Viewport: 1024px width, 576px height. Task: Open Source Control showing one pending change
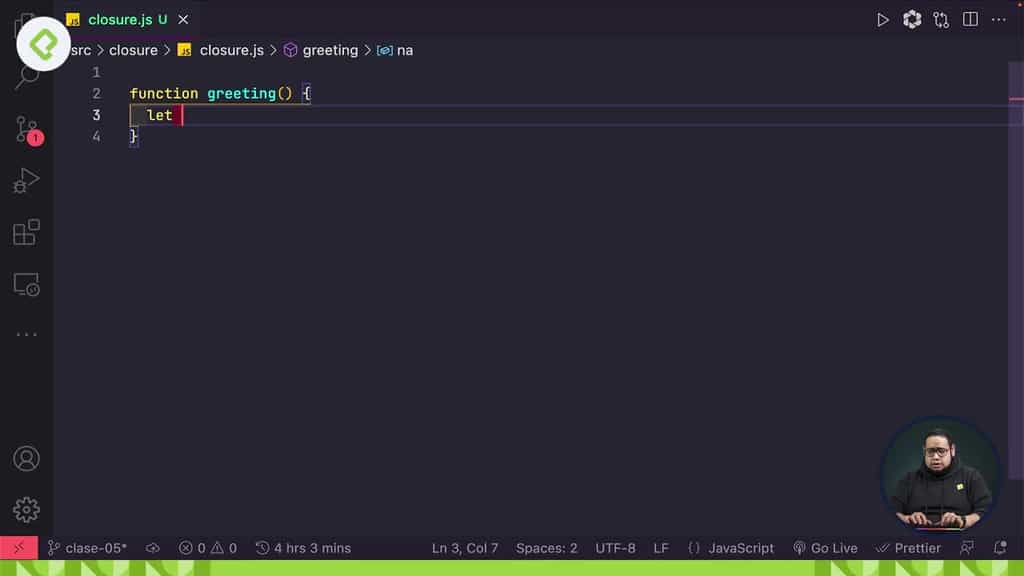(25, 128)
